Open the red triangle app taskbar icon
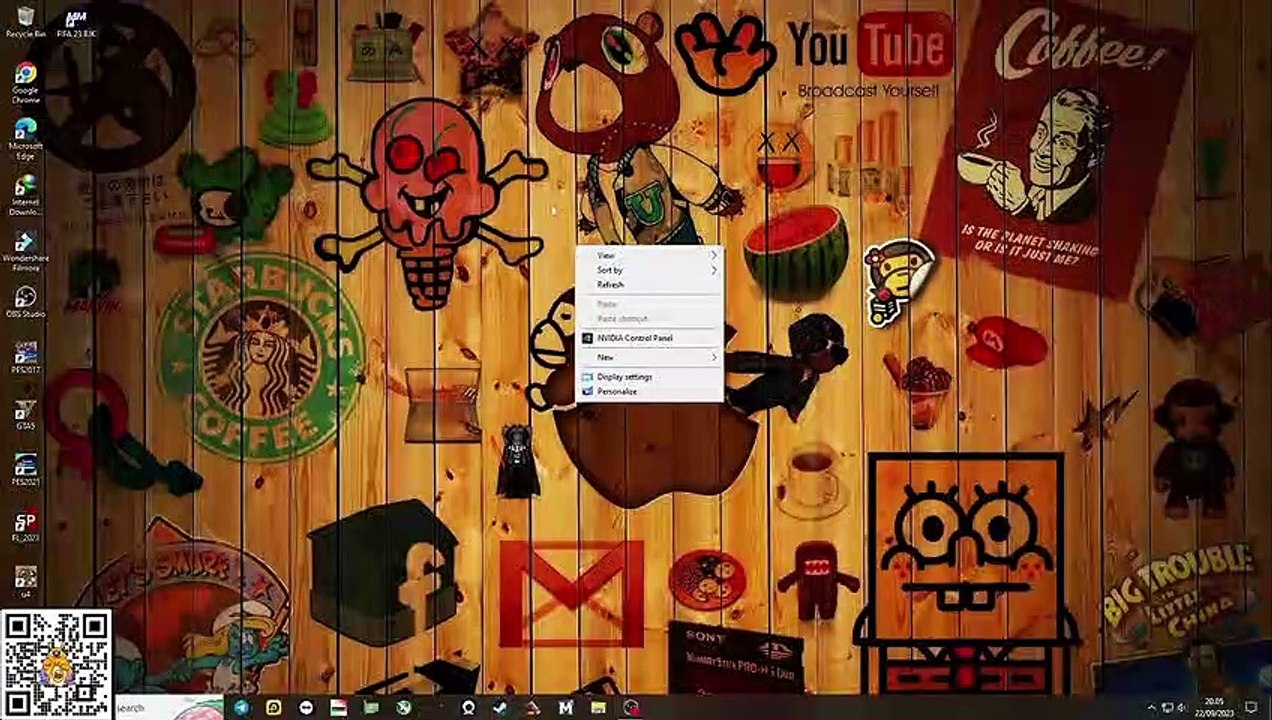1272x720 pixels. (x=532, y=707)
